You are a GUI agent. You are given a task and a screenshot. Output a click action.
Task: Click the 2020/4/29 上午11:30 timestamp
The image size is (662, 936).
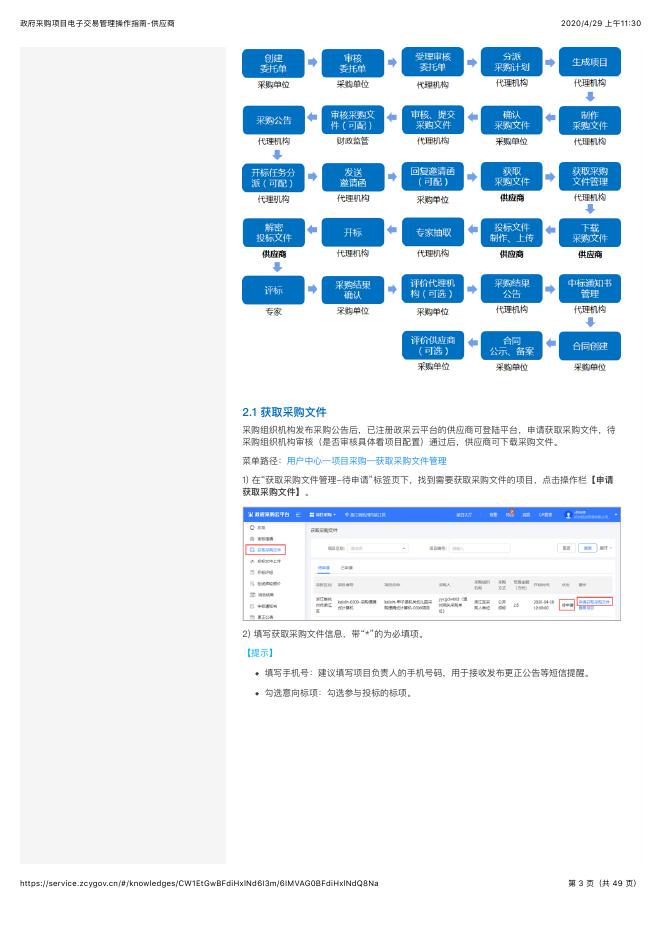(601, 23)
